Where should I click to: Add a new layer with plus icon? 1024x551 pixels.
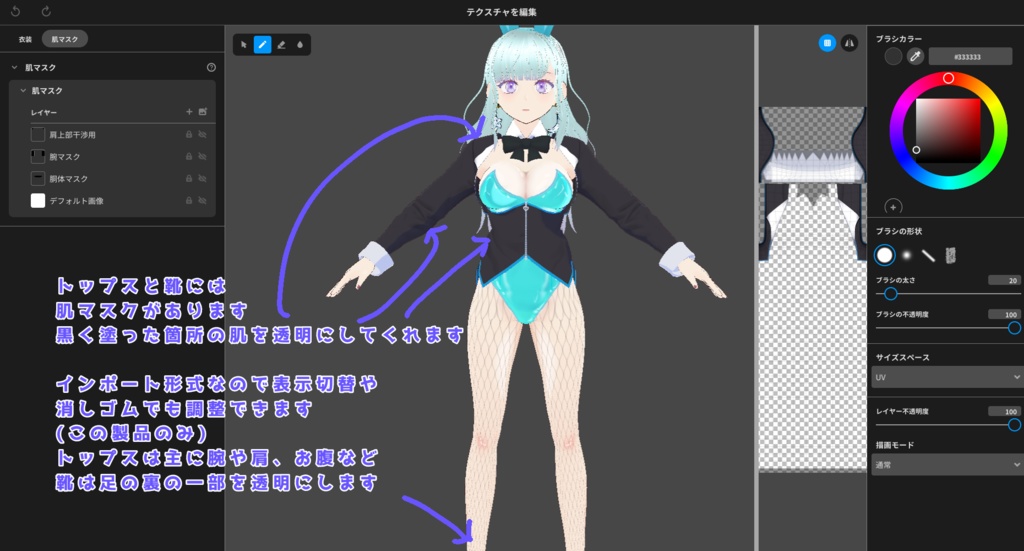pos(189,112)
